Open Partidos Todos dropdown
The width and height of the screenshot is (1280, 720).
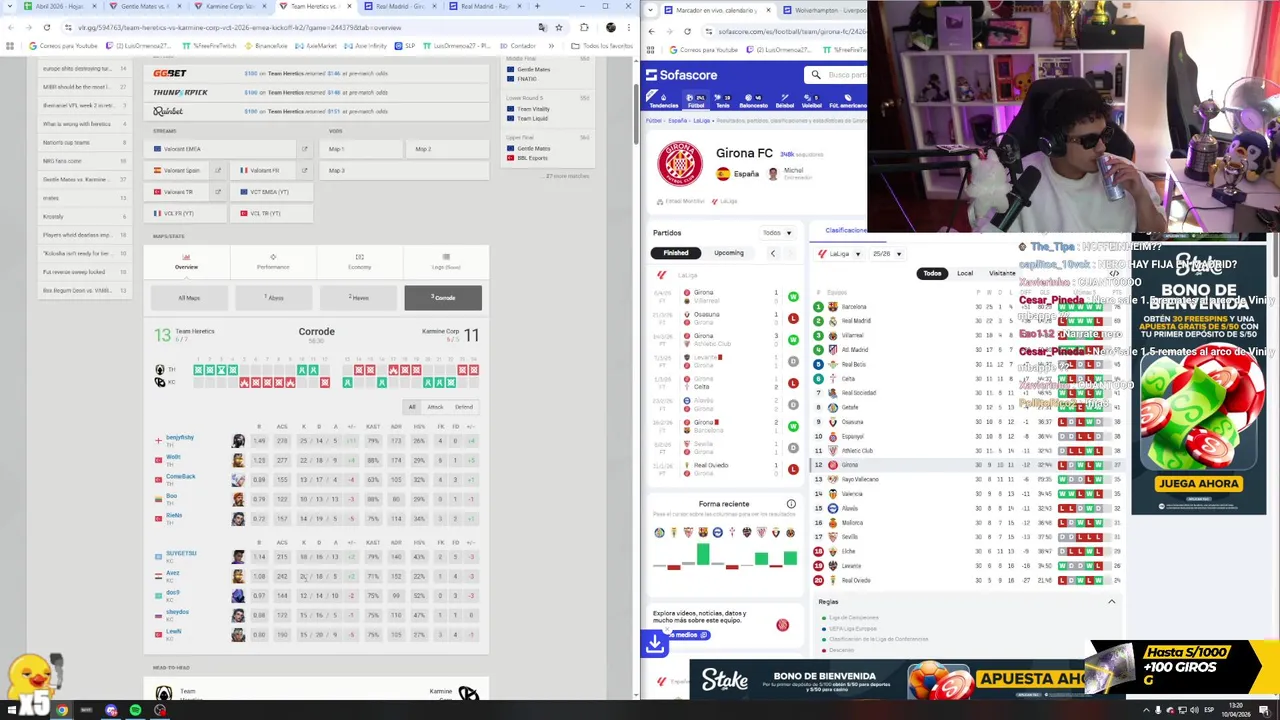tap(777, 233)
